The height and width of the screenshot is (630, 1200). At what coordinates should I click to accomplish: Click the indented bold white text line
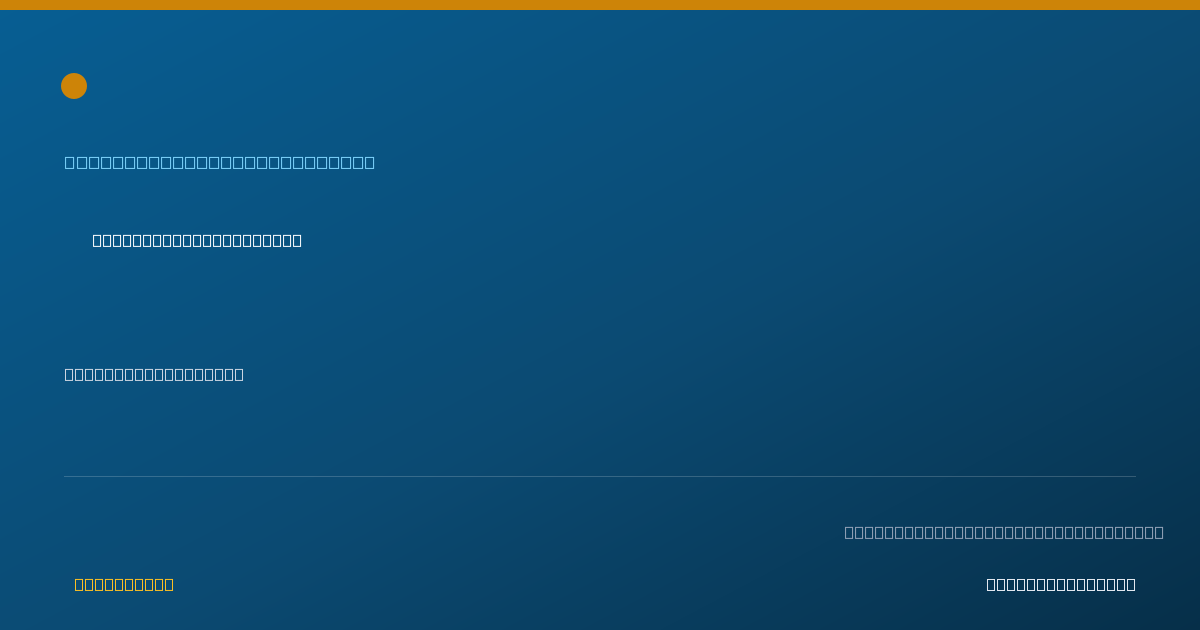tap(197, 240)
